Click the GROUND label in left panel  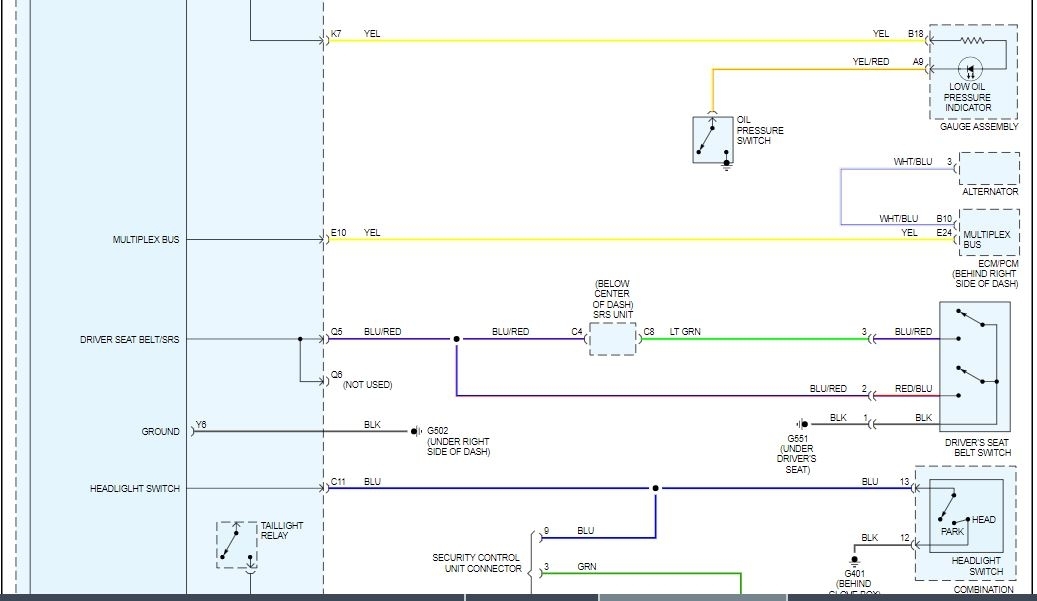click(160, 431)
